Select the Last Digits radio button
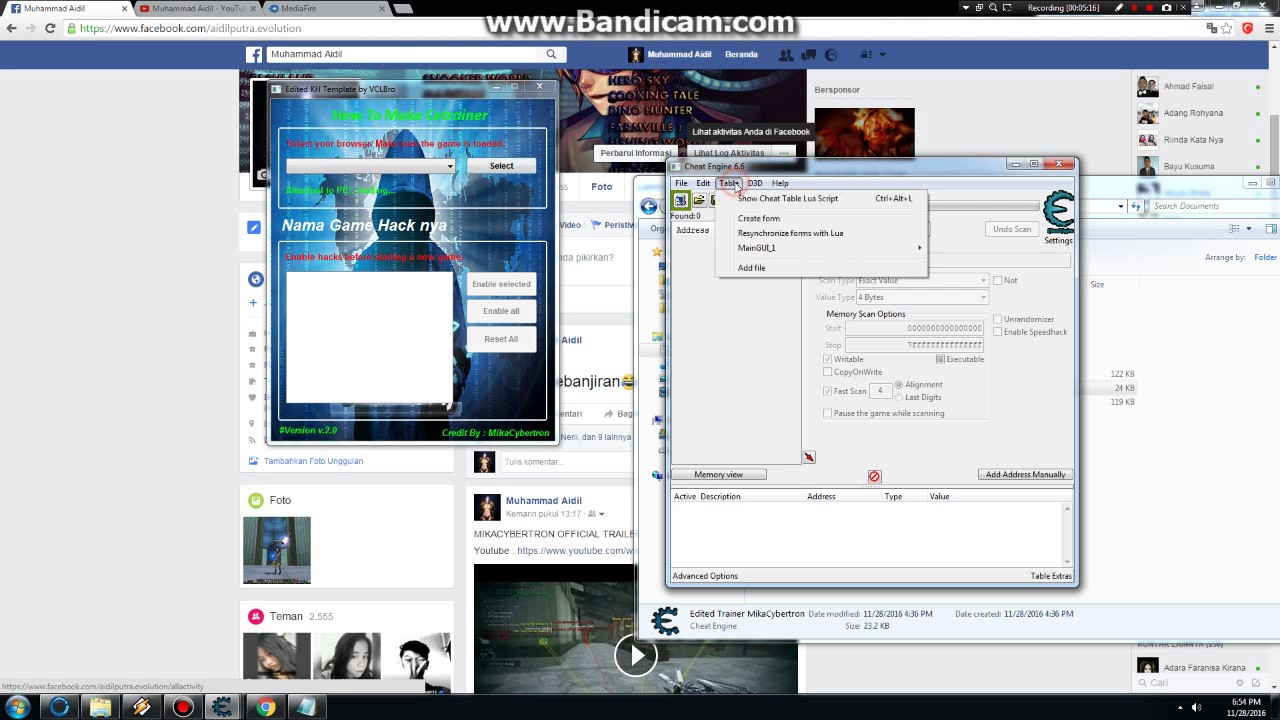This screenshot has height=720, width=1280. (x=899, y=397)
